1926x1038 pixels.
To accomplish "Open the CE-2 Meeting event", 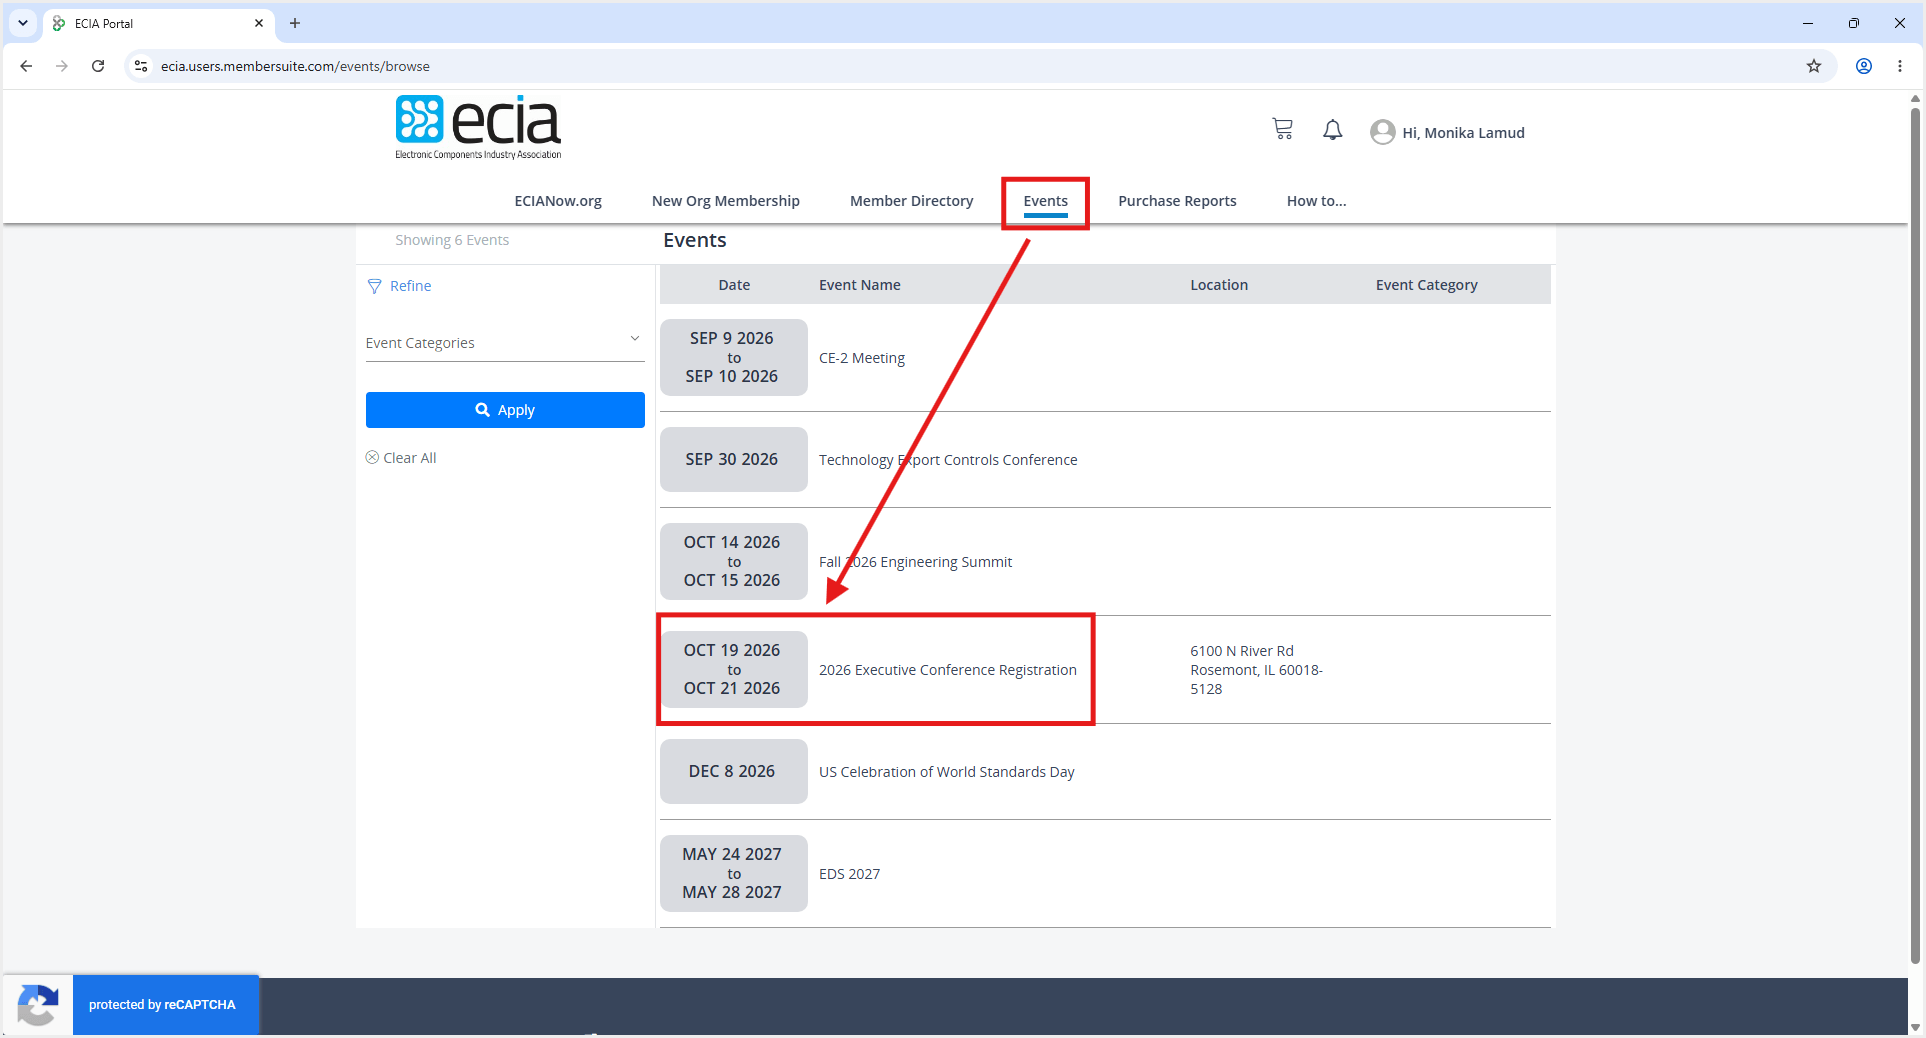I will coord(862,358).
